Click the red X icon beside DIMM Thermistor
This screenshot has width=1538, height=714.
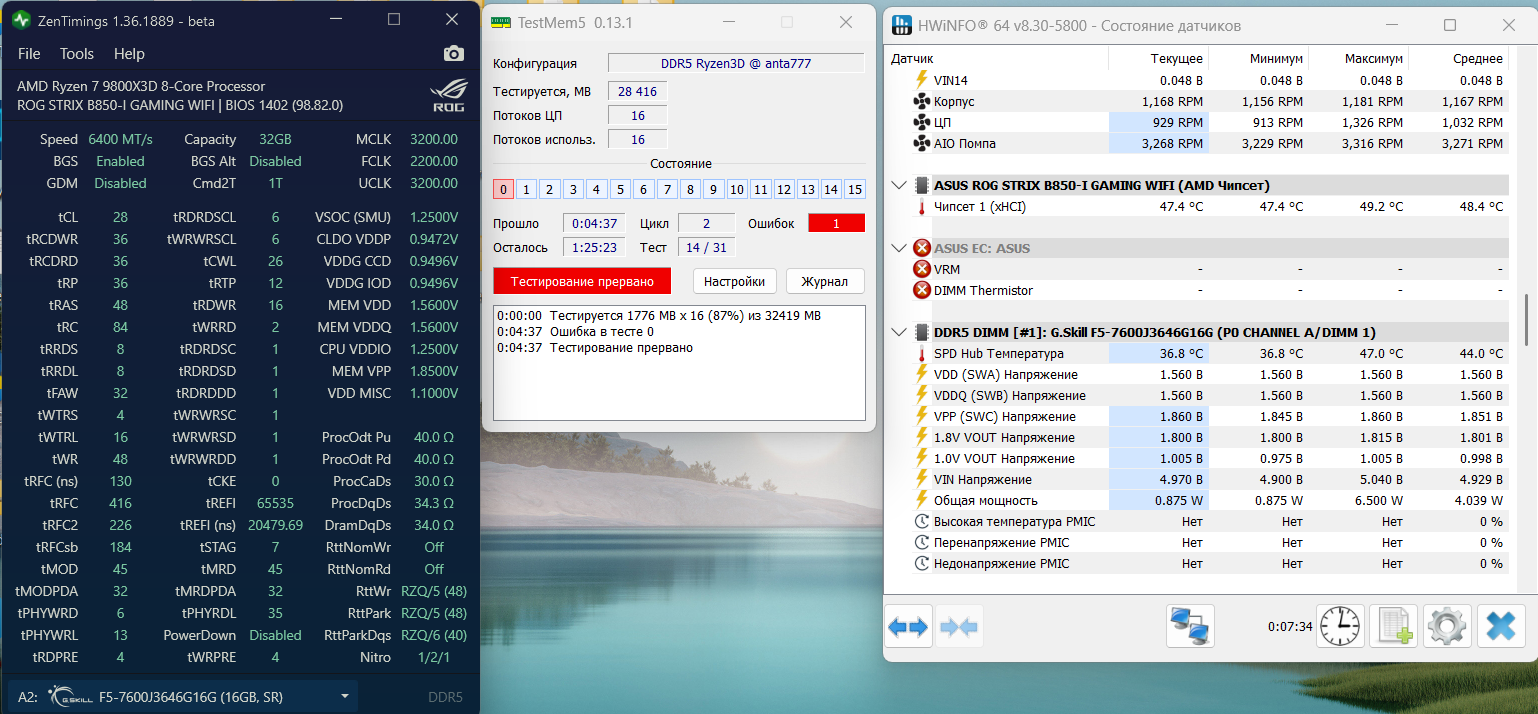point(922,290)
